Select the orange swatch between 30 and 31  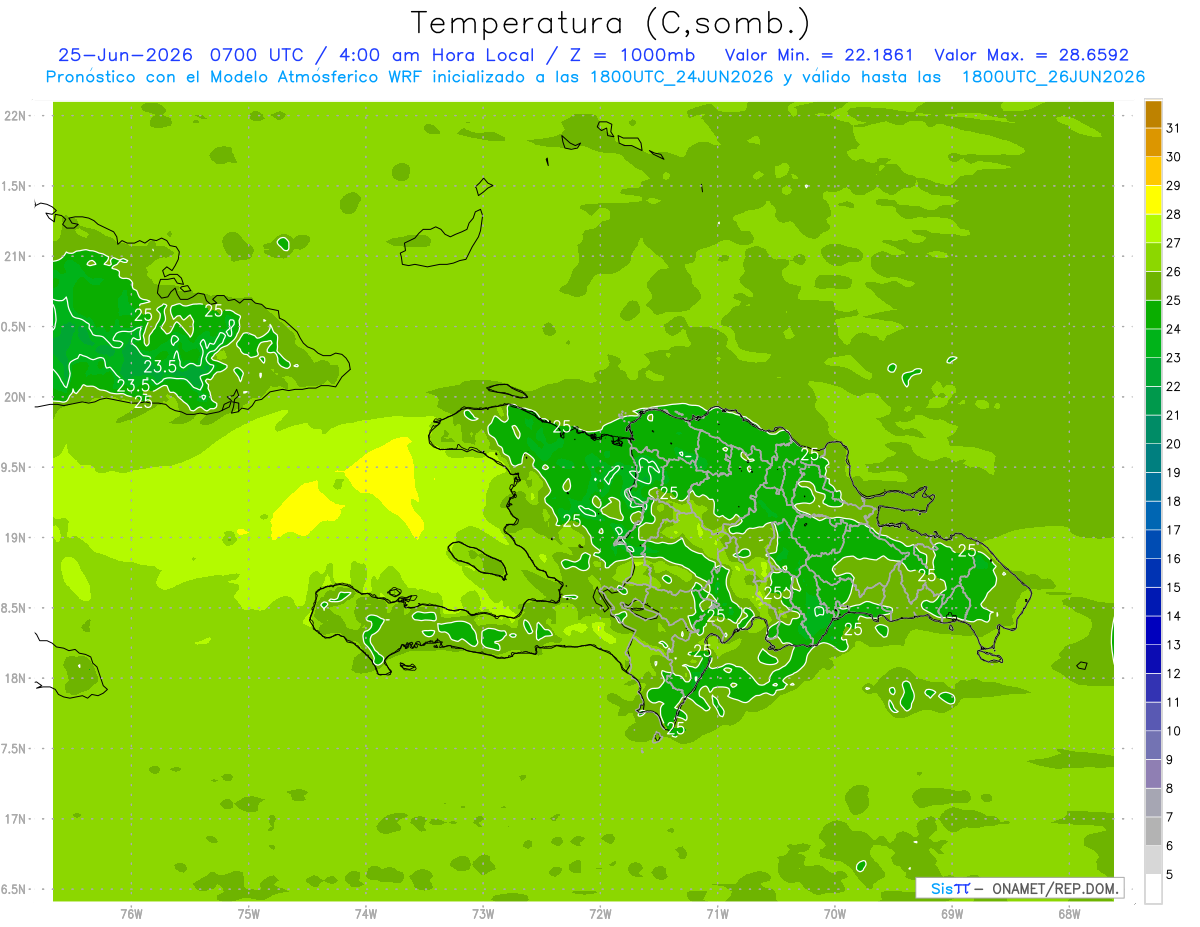[1153, 143]
